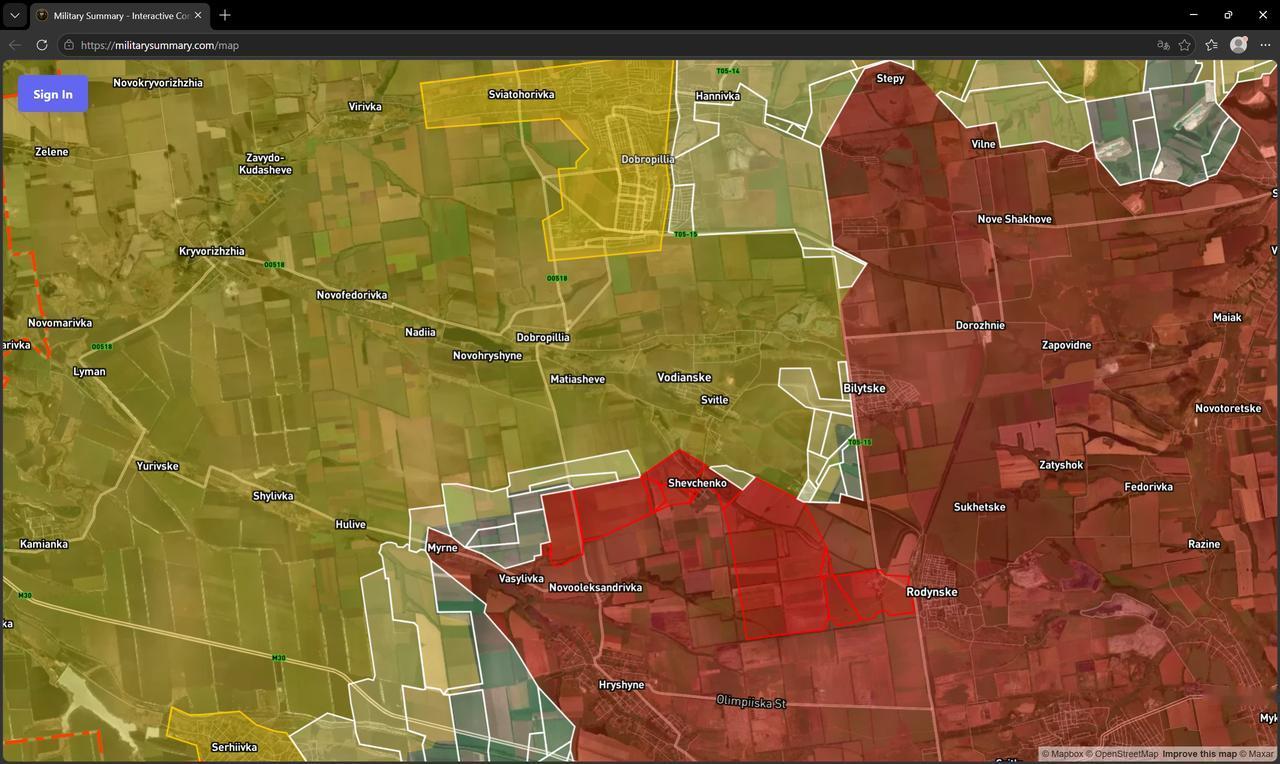Click the Myrne map label

442,548
